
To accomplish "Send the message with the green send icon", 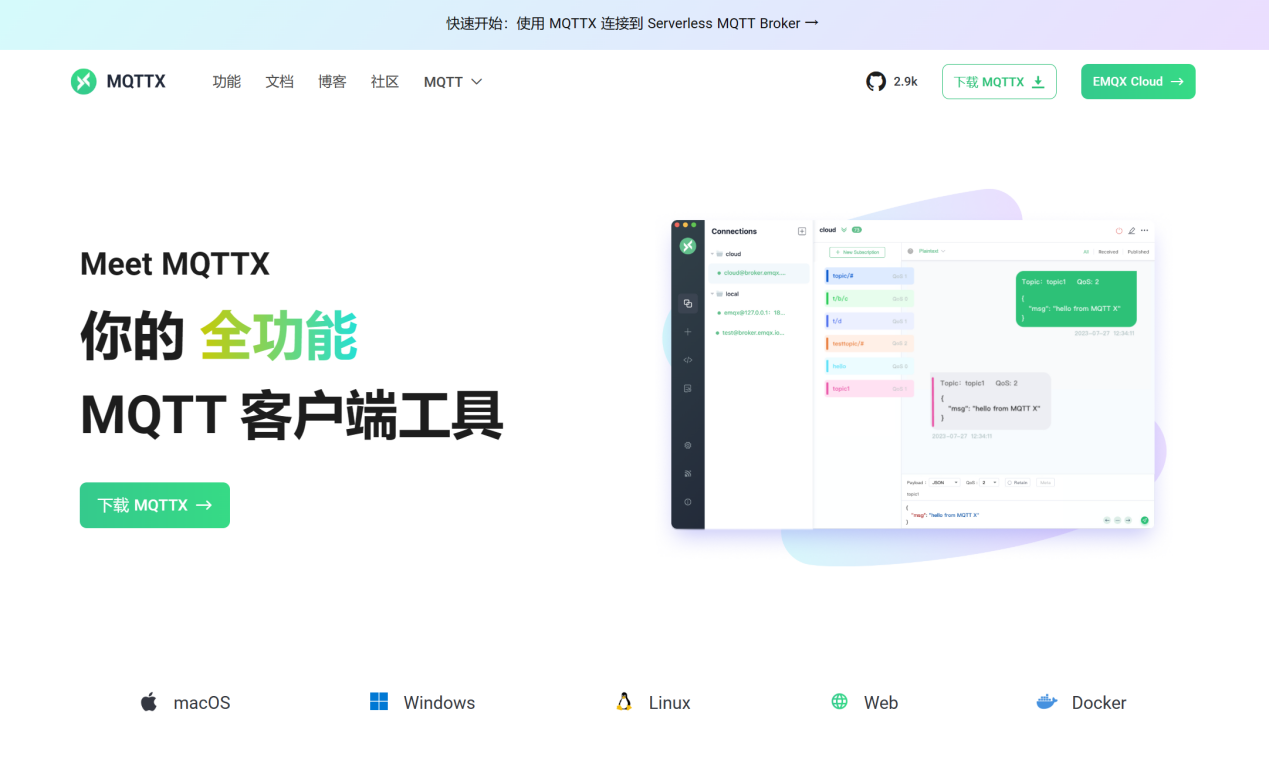I will pyautogui.click(x=1145, y=519).
